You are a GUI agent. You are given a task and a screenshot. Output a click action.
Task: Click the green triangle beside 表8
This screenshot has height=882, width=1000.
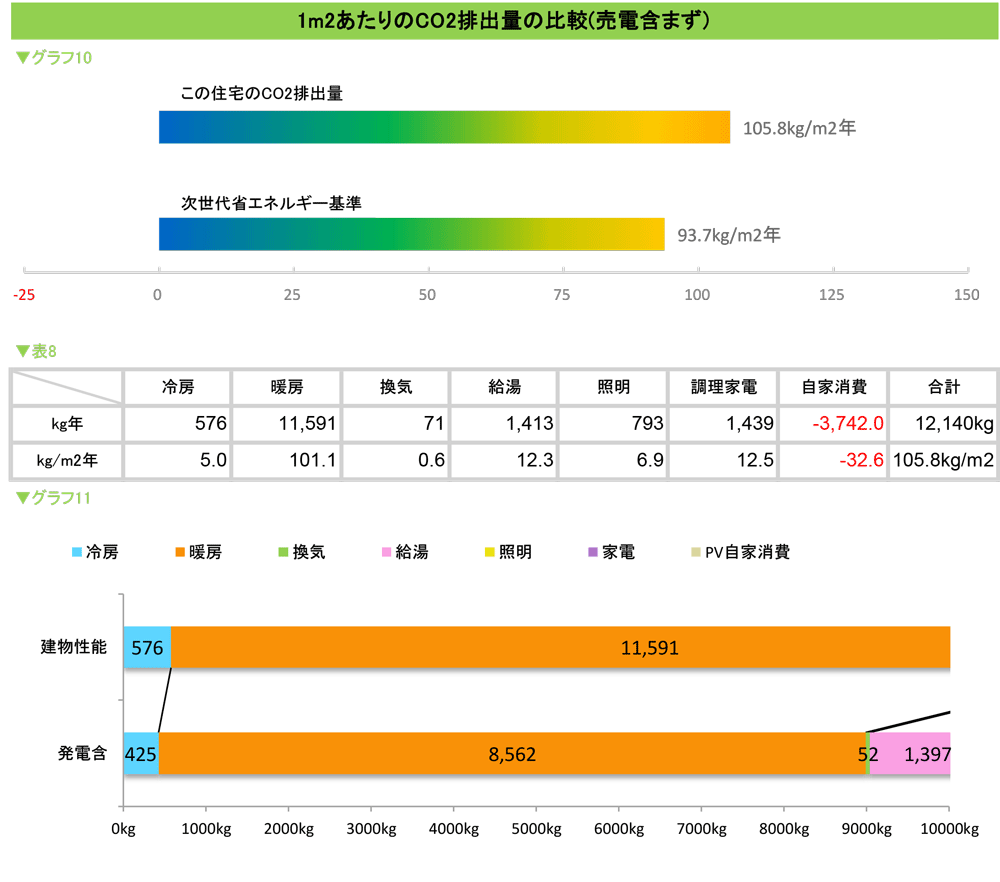pyautogui.click(x=23, y=351)
